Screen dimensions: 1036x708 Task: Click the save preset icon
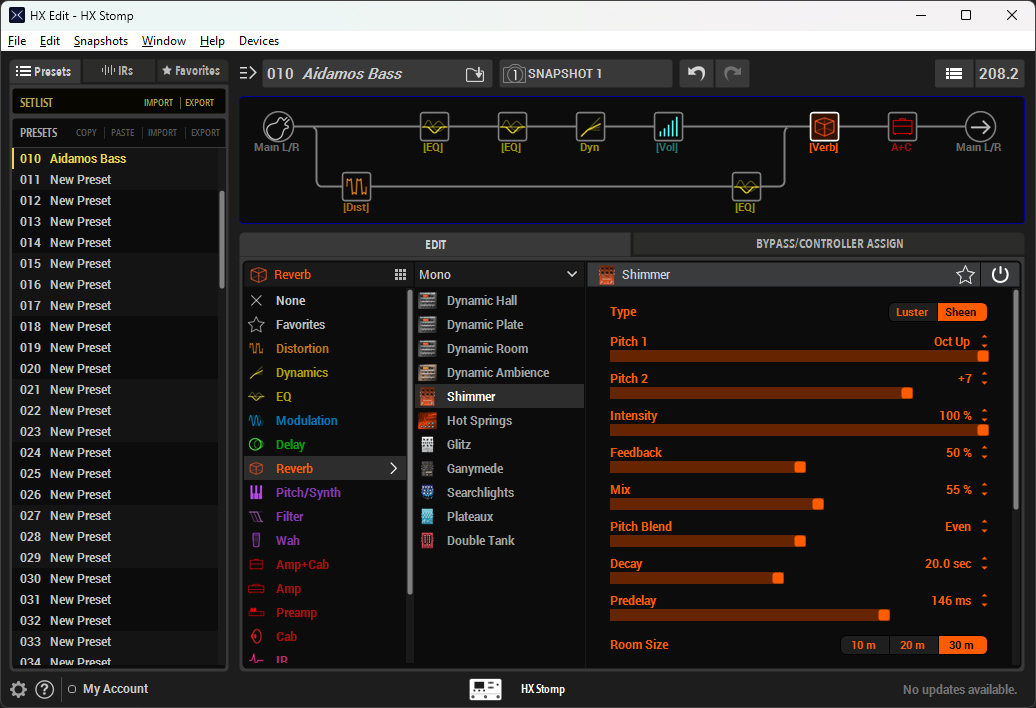[x=475, y=74]
